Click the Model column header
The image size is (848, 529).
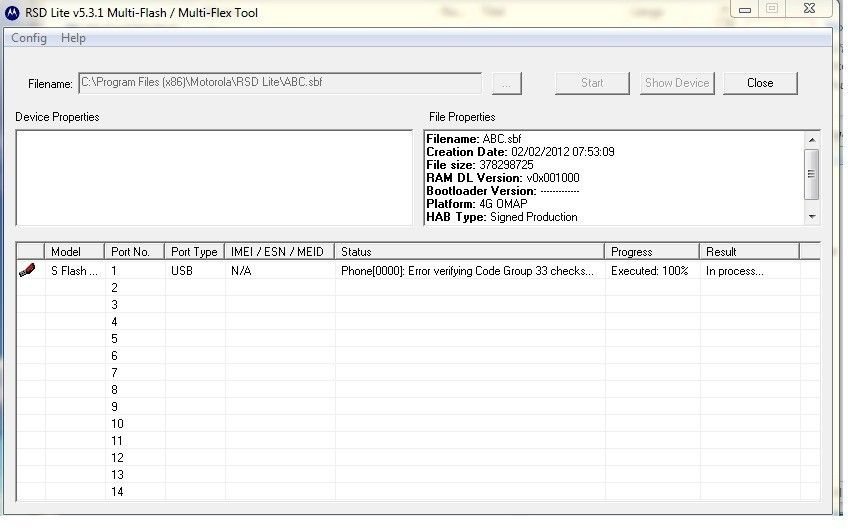pos(74,252)
